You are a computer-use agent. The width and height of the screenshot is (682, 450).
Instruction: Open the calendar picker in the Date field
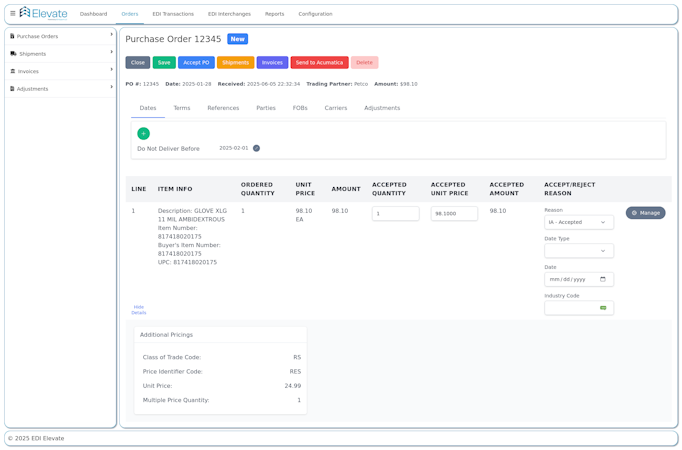602,279
